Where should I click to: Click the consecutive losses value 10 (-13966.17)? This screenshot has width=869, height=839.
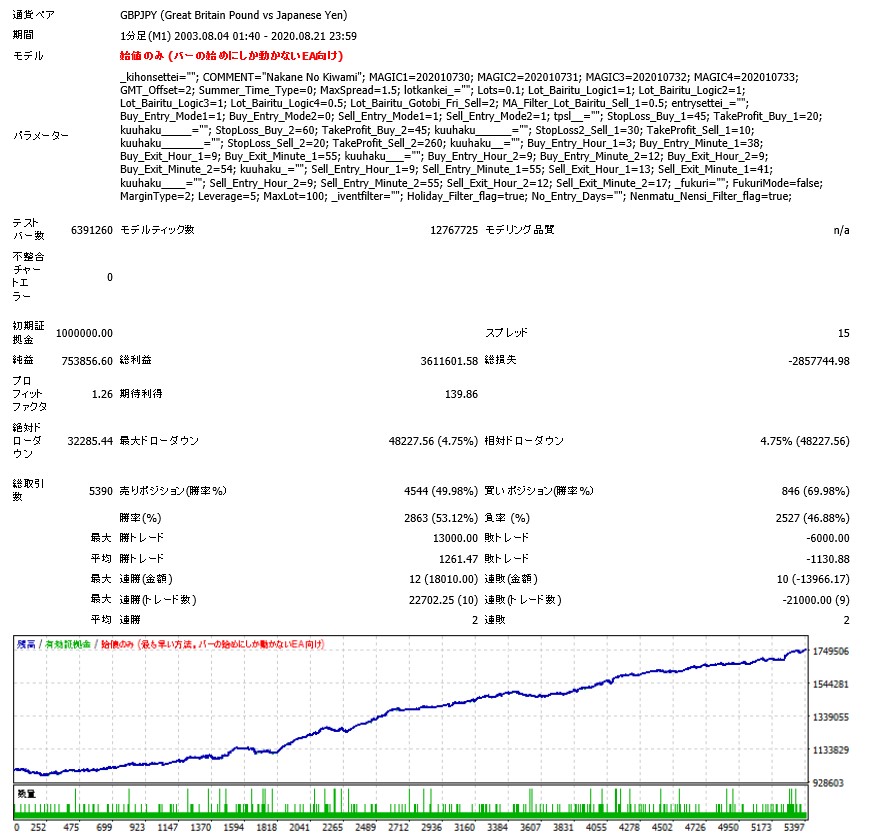tap(813, 579)
